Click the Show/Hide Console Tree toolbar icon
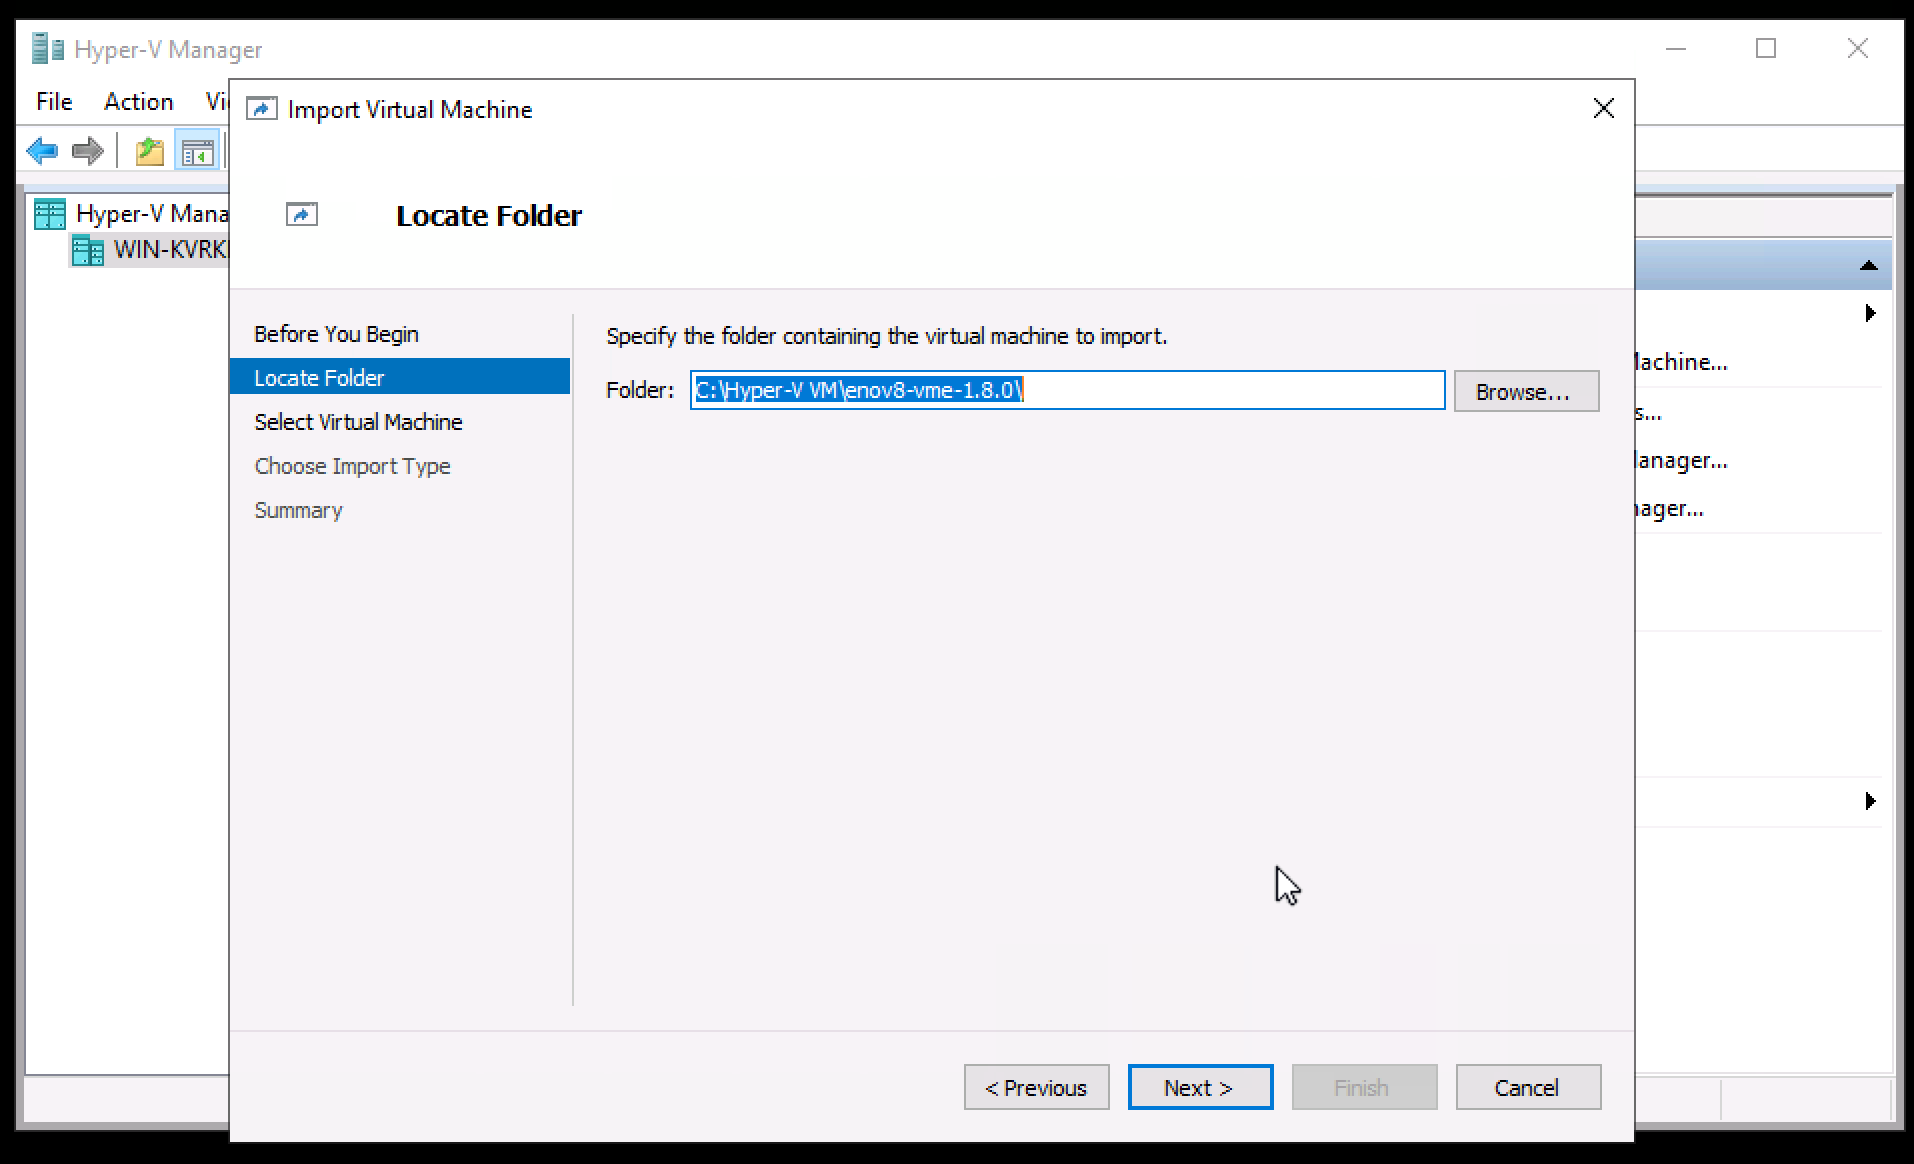The width and height of the screenshot is (1914, 1164). [197, 149]
